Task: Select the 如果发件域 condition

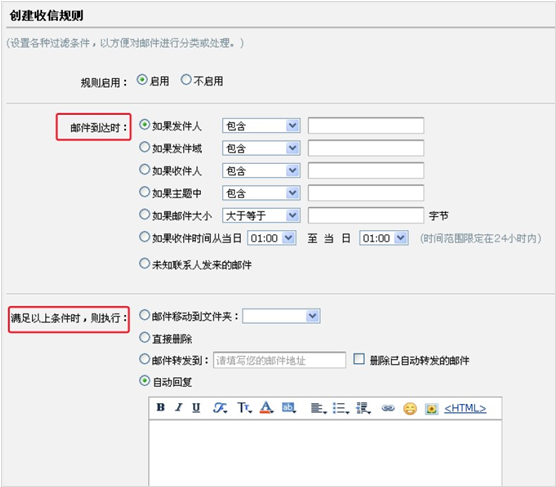Action: (144, 147)
